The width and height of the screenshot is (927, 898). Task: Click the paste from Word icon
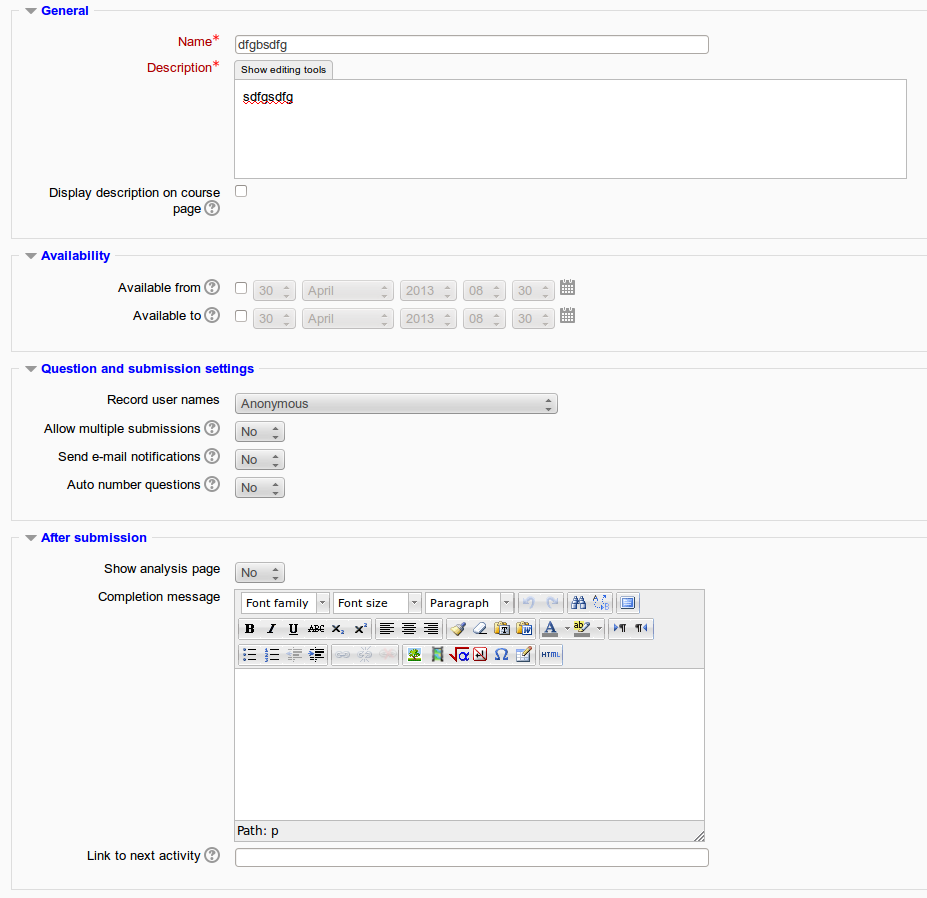(524, 628)
